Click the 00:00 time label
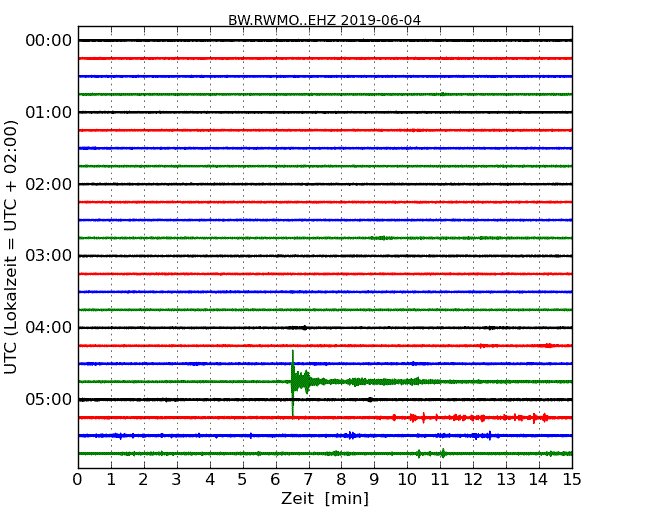This screenshot has height=520, width=650. coord(49,41)
